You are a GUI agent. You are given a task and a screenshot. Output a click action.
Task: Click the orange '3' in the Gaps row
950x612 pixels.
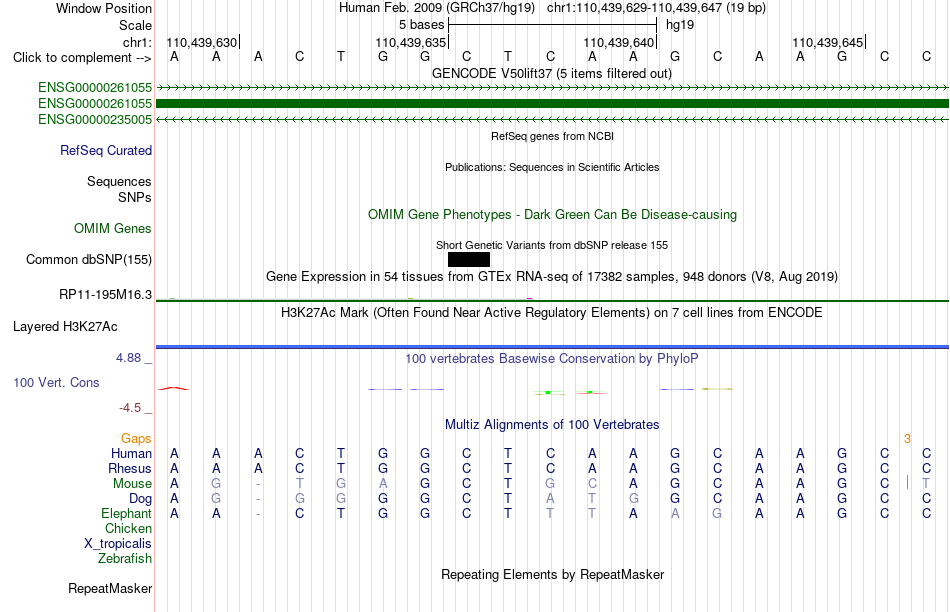point(907,438)
